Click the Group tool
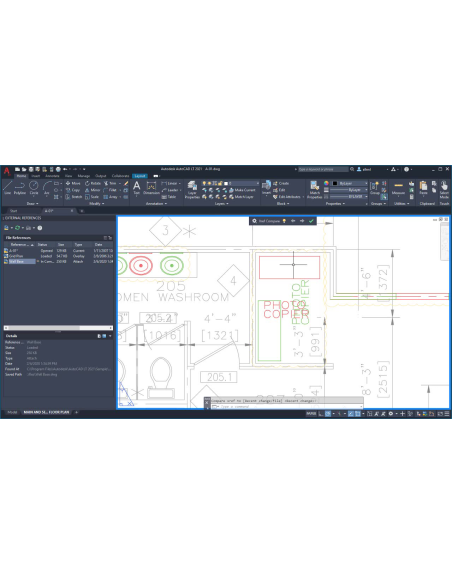Viewport: 452px width, 584px height. 375,187
